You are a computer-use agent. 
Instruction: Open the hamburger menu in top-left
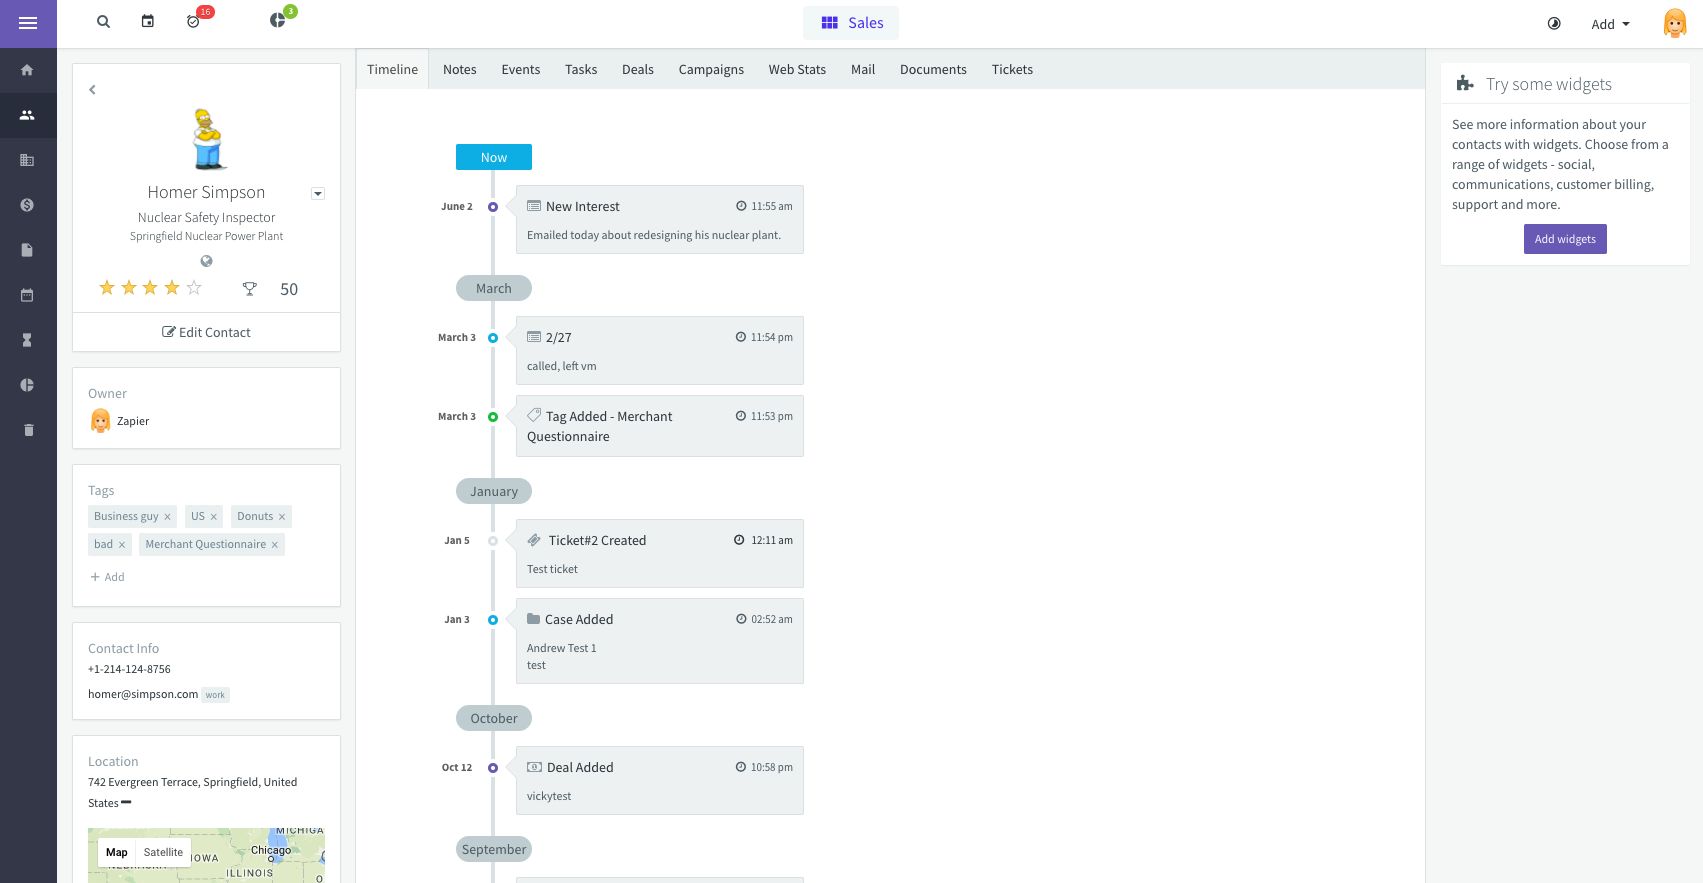[28, 23]
